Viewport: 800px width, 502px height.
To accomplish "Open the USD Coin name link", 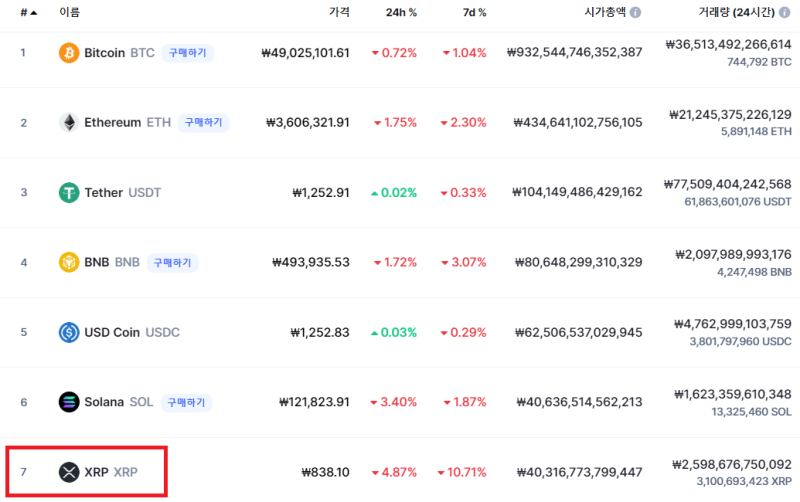I will click(112, 332).
